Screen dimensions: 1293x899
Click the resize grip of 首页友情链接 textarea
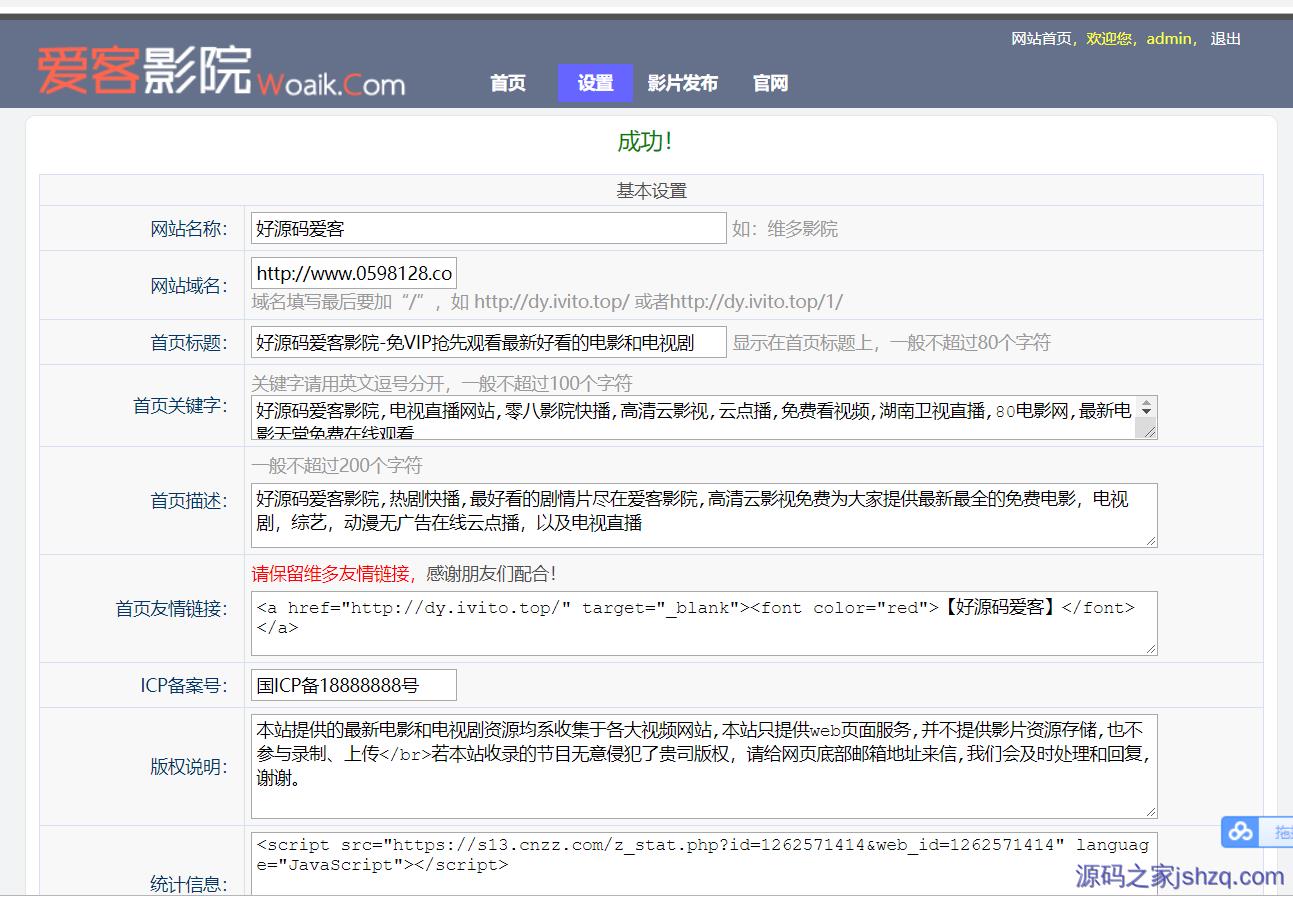[x=1151, y=649]
